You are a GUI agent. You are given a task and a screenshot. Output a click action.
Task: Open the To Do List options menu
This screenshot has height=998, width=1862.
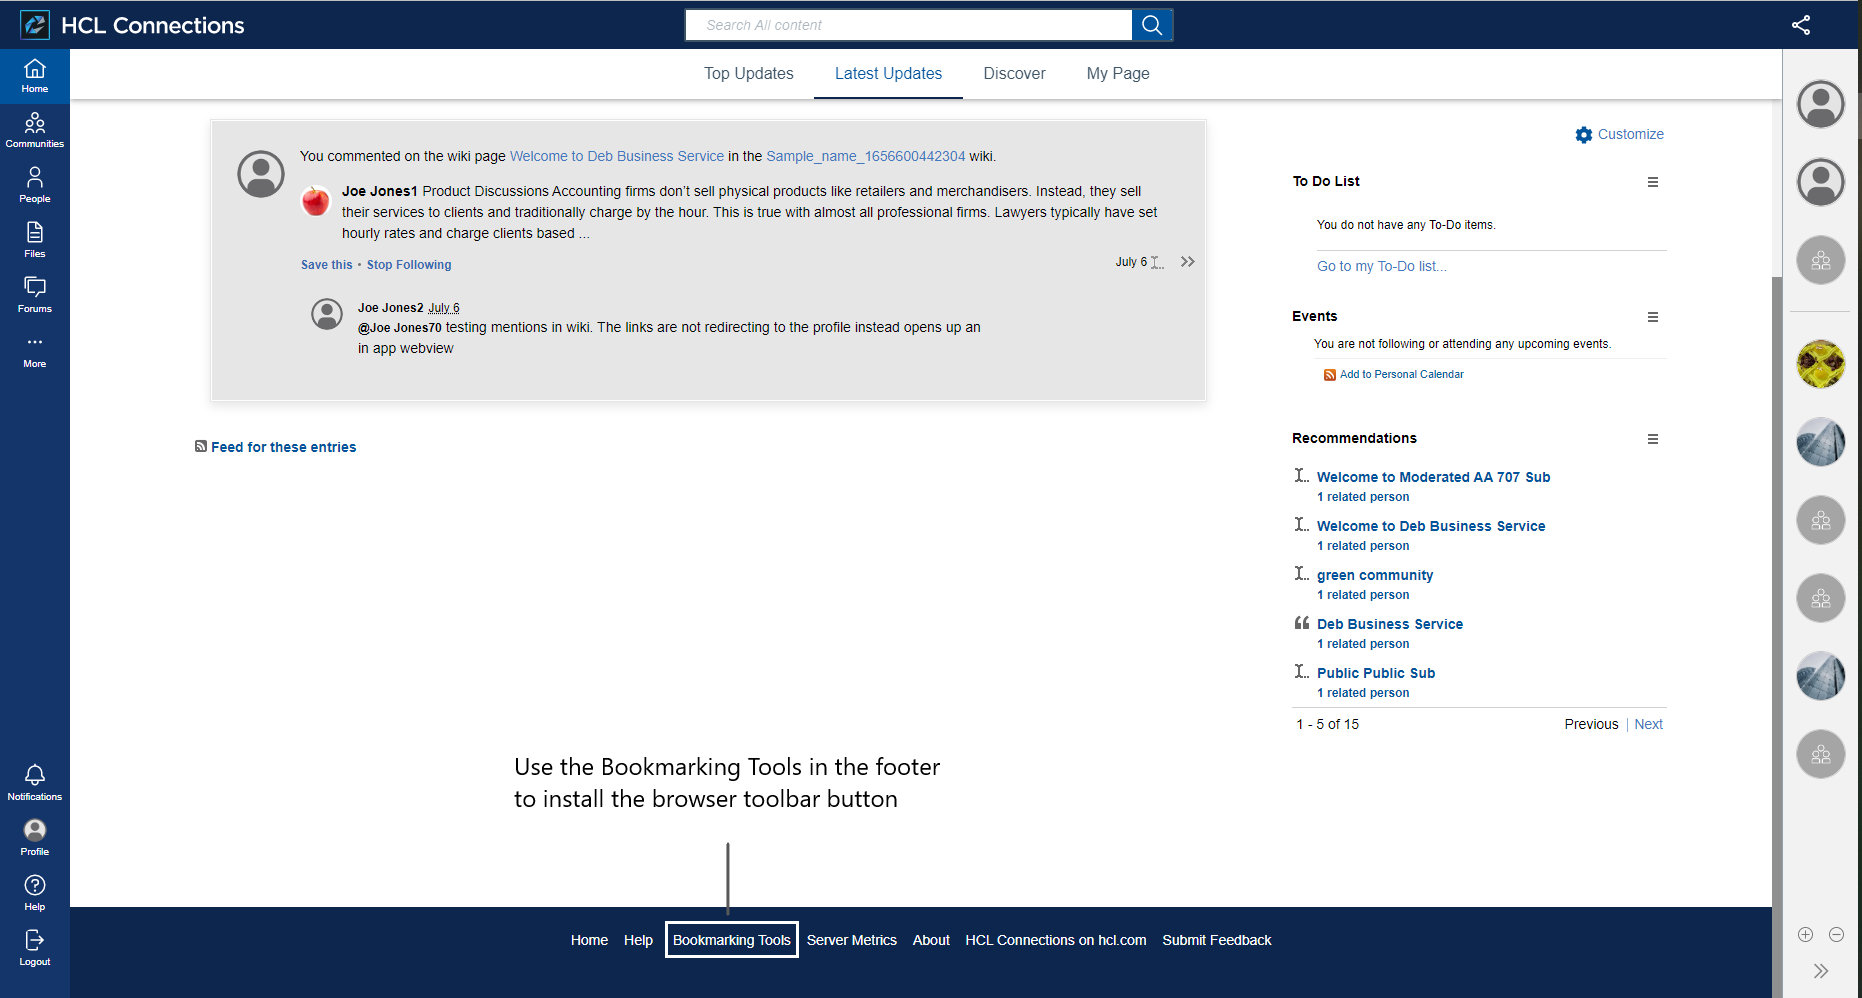click(x=1652, y=182)
